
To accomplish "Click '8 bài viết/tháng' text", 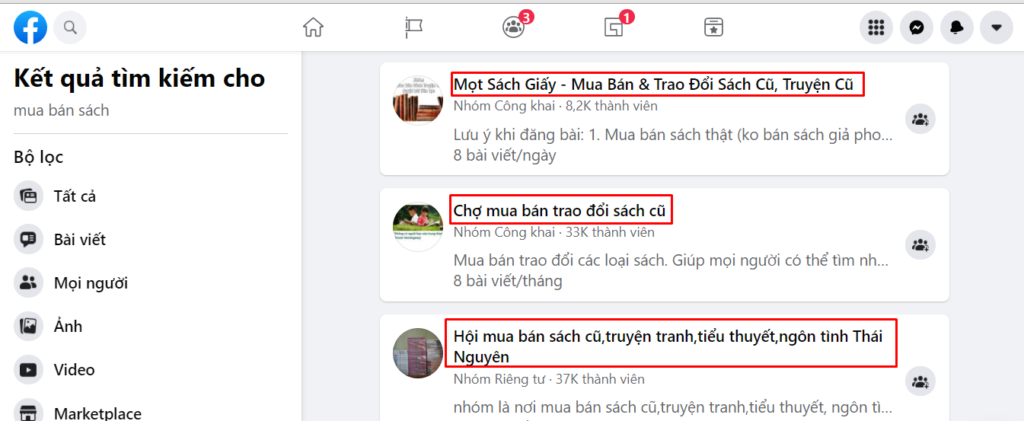I will pos(507,281).
